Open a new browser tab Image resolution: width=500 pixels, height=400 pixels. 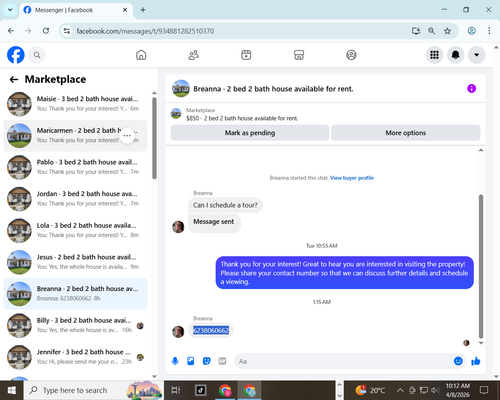coord(143,10)
